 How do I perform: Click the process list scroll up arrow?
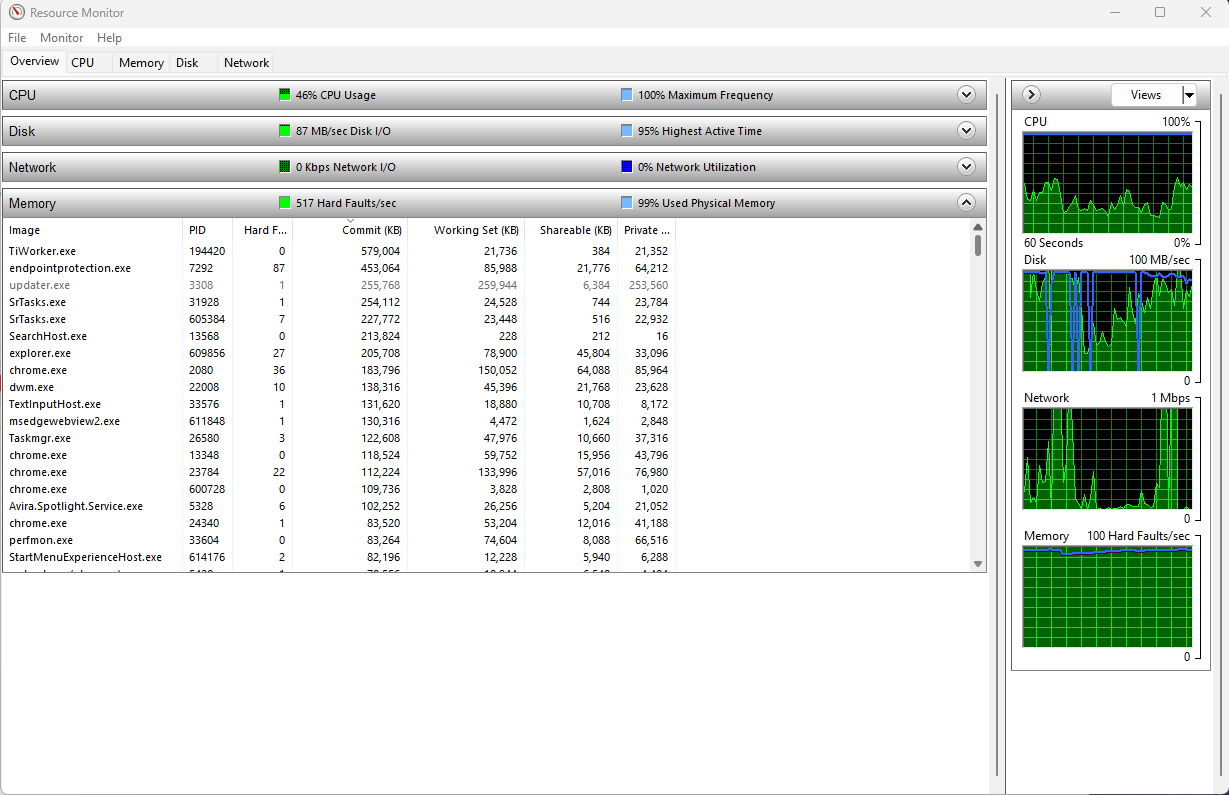tap(978, 227)
